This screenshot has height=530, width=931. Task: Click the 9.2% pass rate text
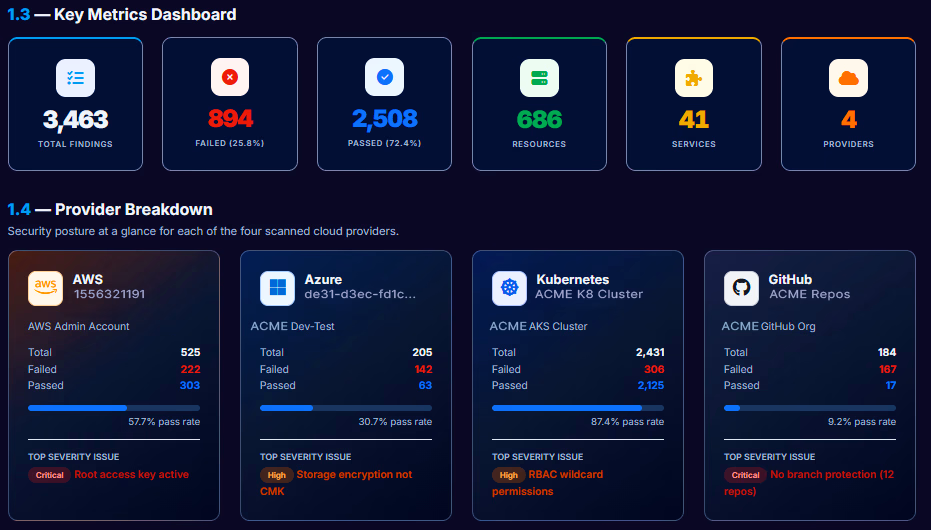862,422
